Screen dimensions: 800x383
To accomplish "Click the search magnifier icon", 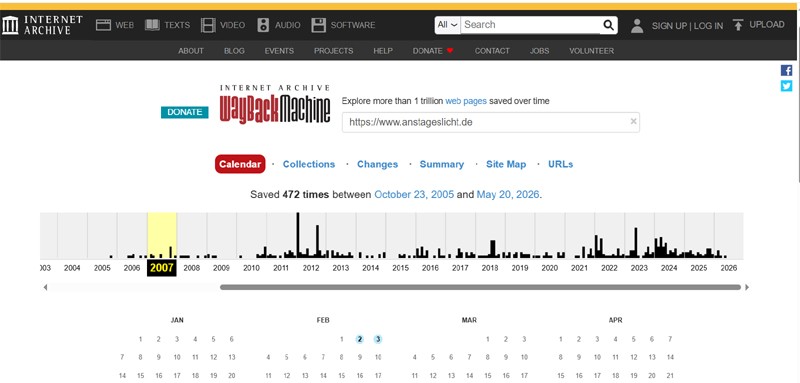I will coord(608,25).
